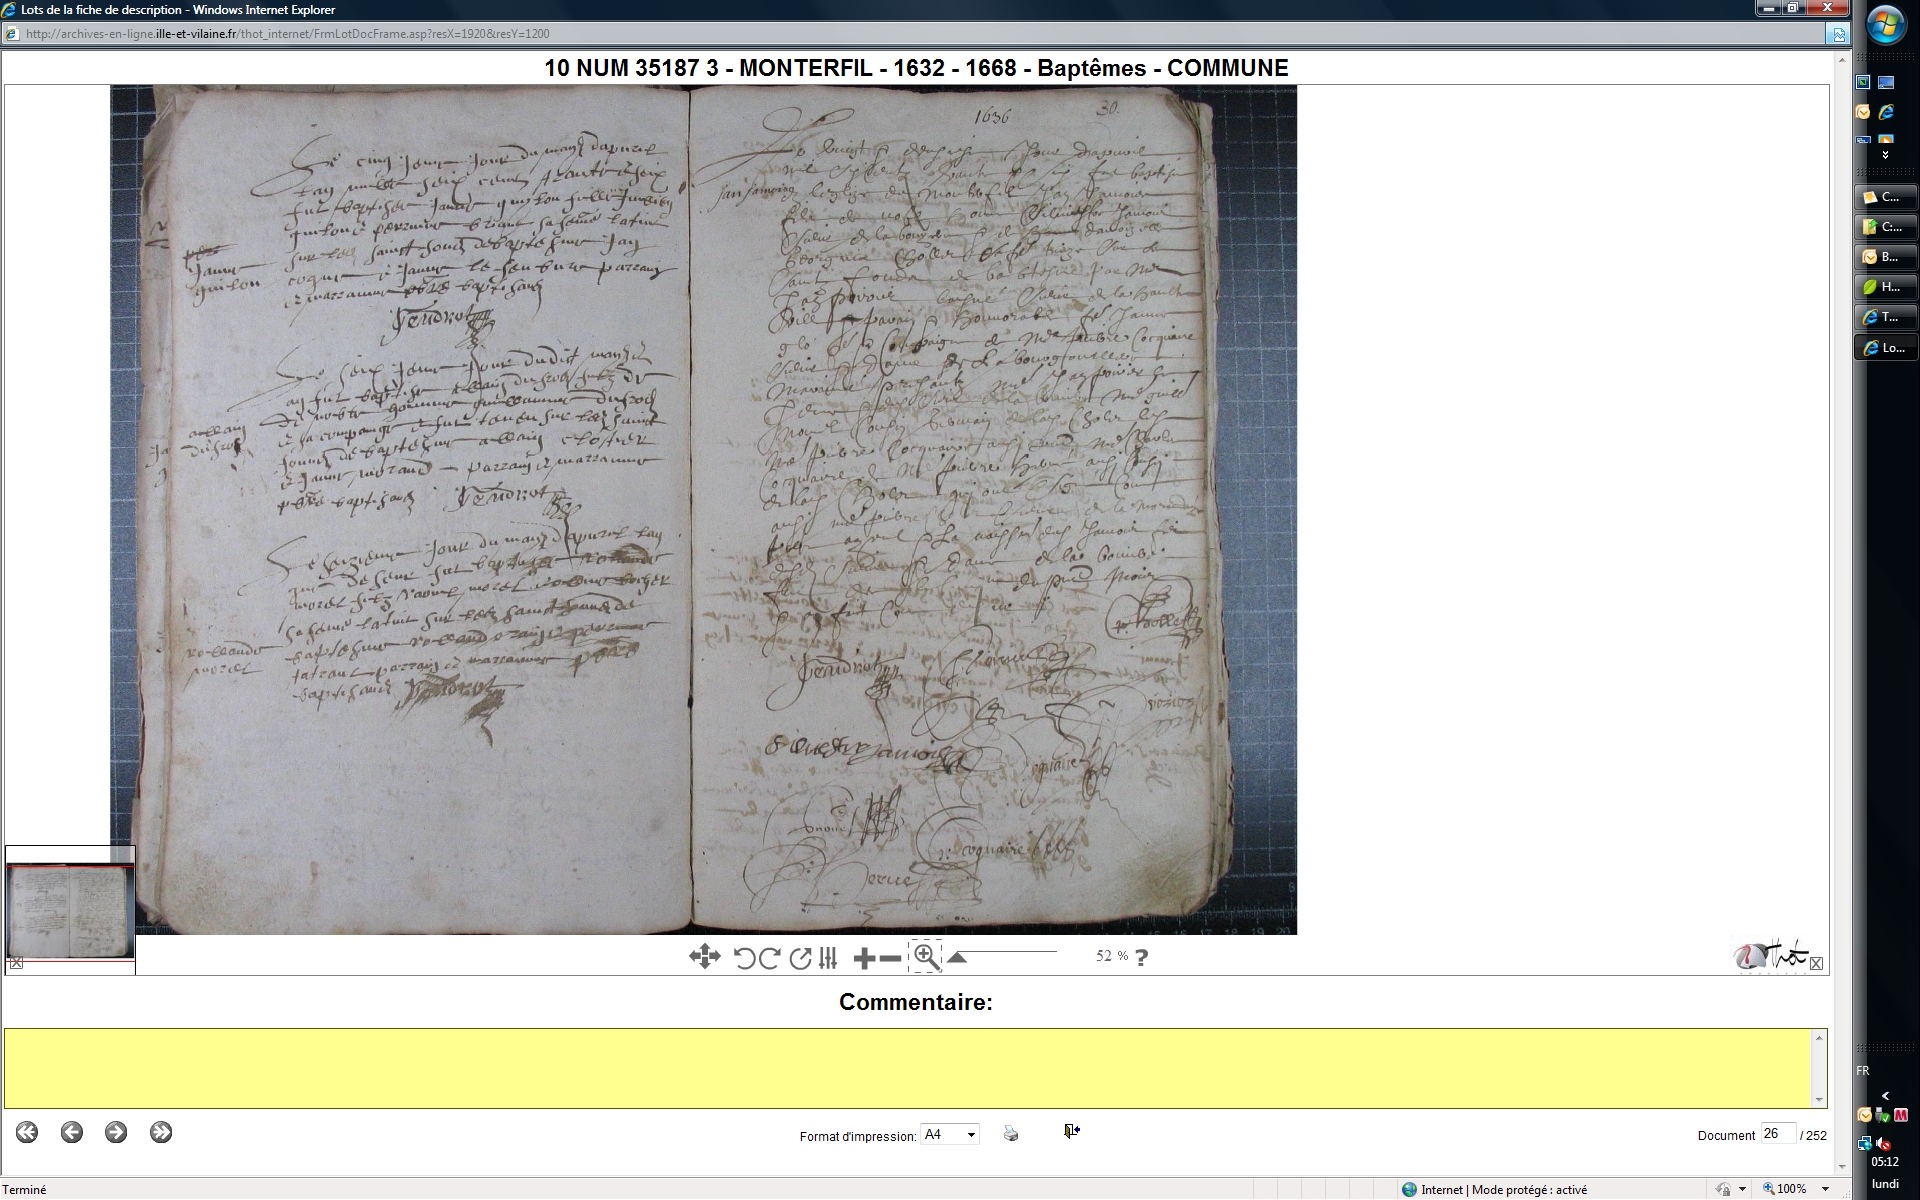Advance to the next document page
1920x1200 pixels.
[x=116, y=1132]
